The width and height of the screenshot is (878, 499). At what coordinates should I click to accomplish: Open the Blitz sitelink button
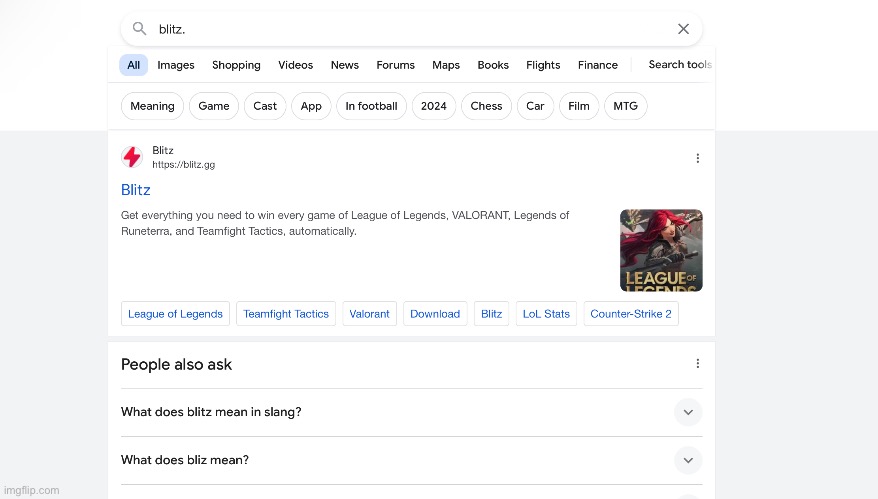(492, 314)
